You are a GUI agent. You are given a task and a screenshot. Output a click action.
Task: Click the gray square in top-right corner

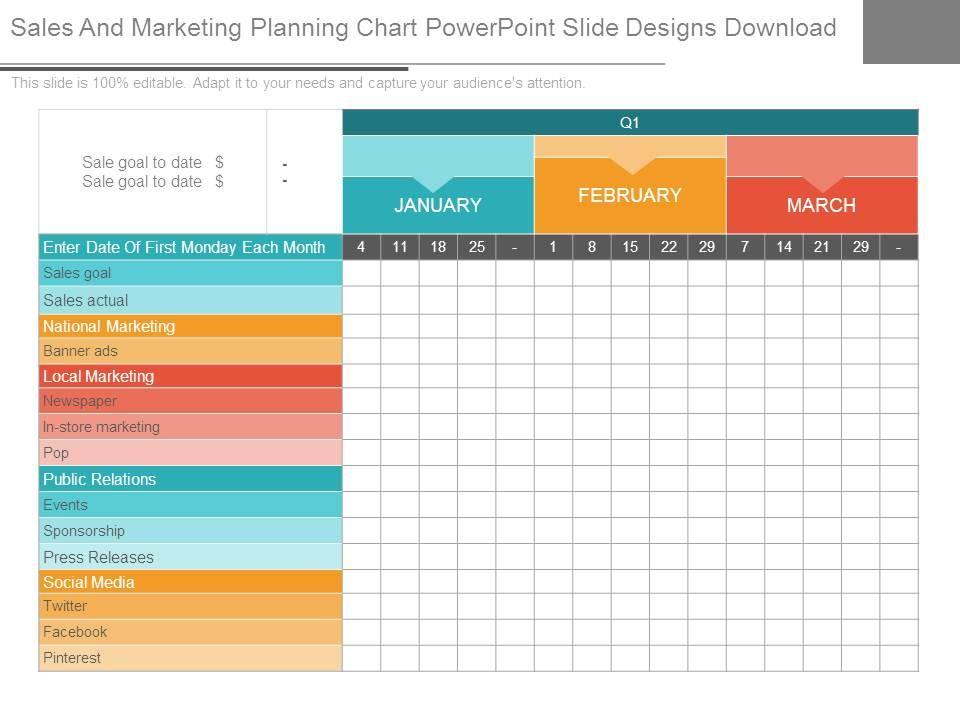910,32
